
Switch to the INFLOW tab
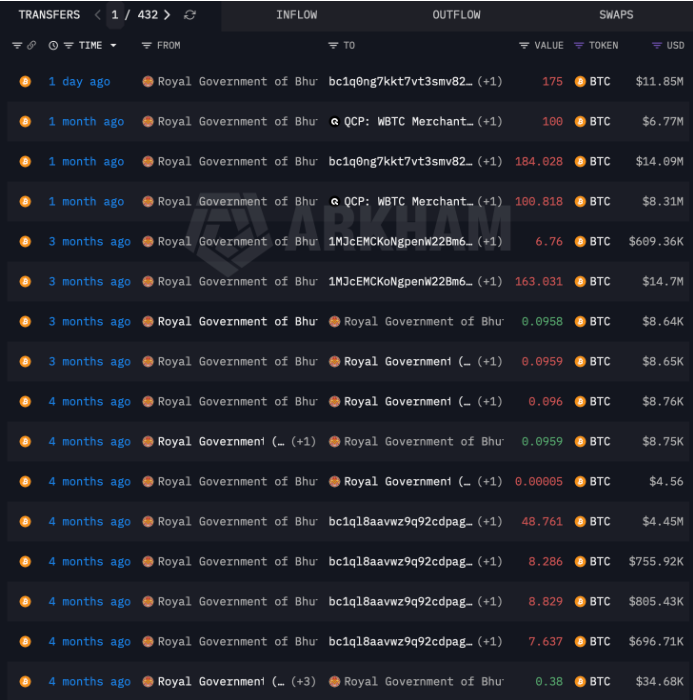[x=296, y=15]
